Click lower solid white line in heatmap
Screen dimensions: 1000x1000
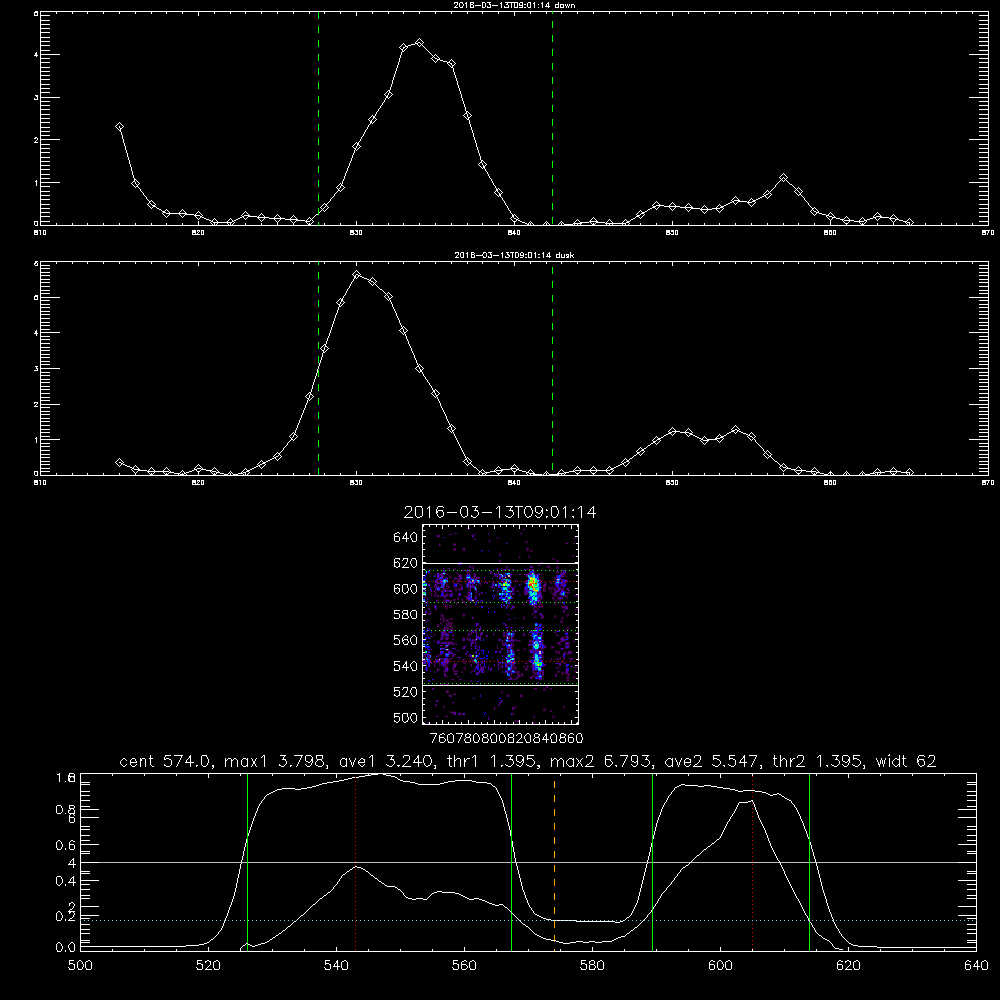pyautogui.click(x=500, y=686)
